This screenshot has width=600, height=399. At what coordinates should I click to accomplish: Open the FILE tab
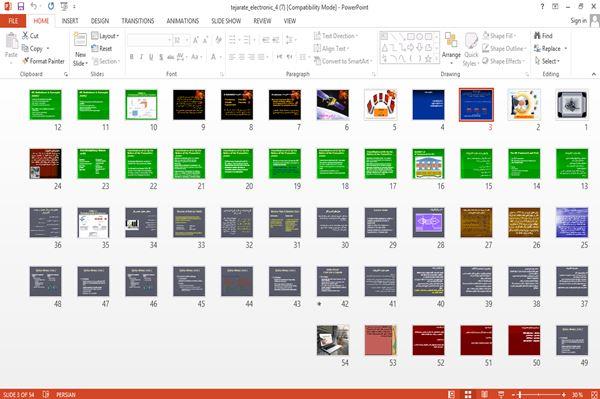(x=13, y=21)
